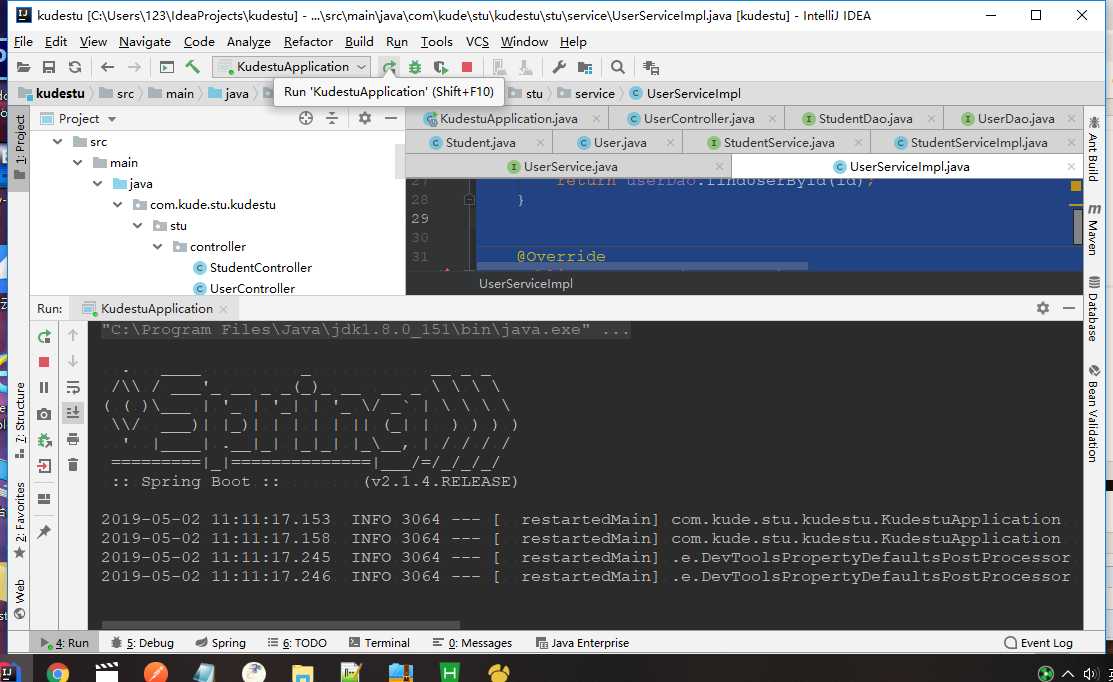Clear console with trash icon

click(72, 465)
